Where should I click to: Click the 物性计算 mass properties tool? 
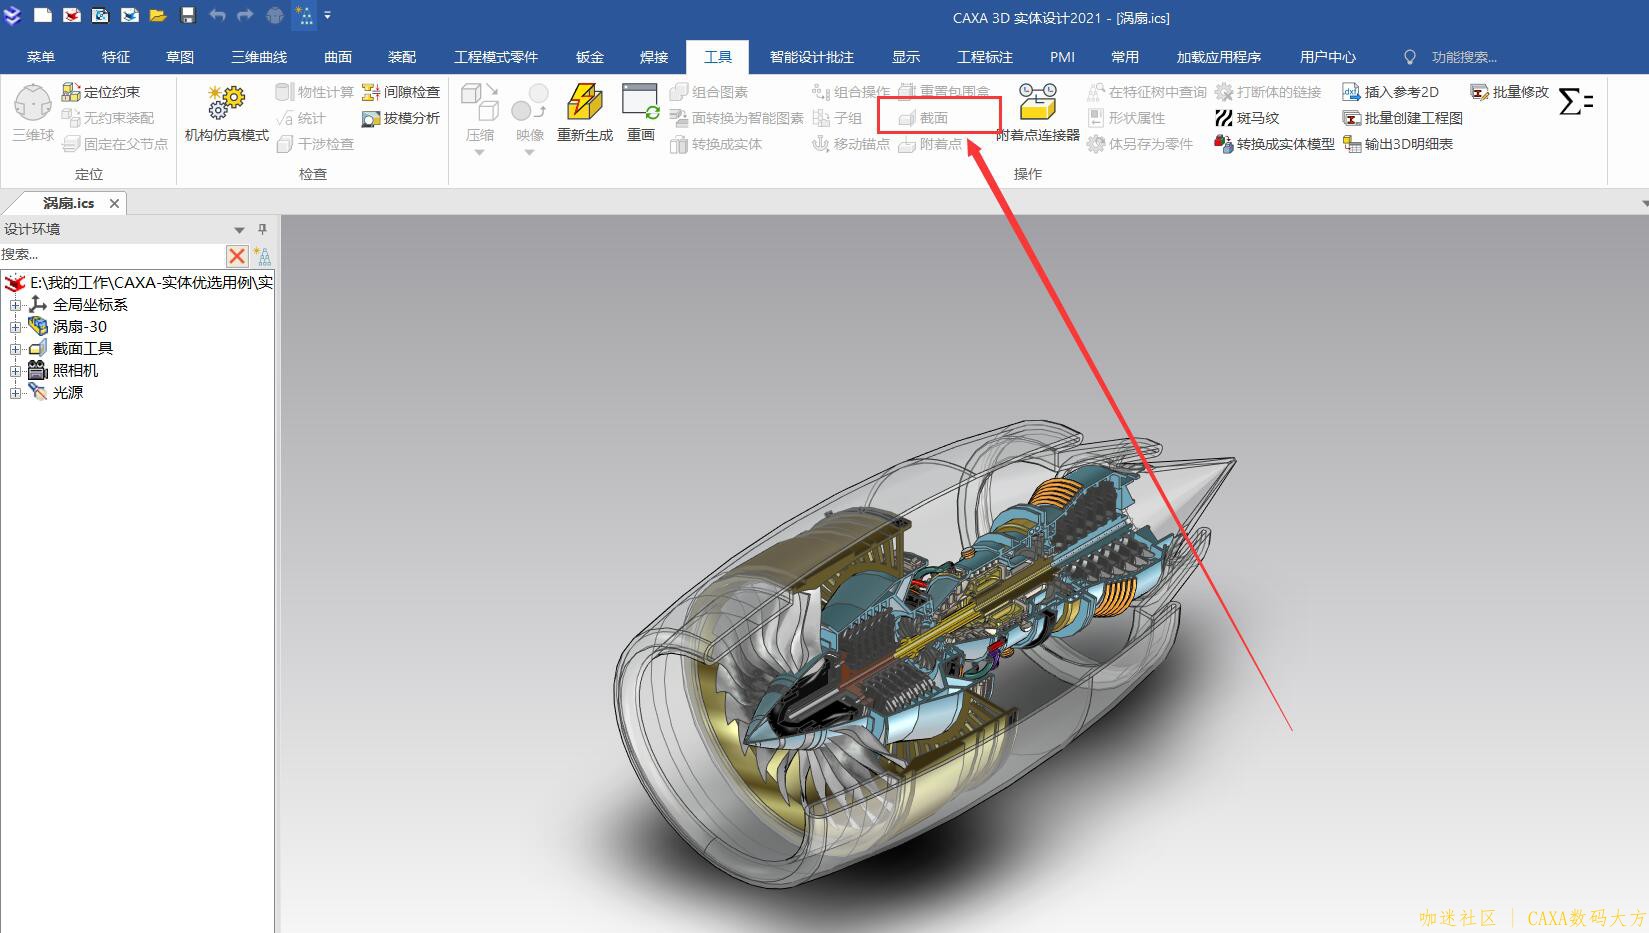(x=315, y=92)
